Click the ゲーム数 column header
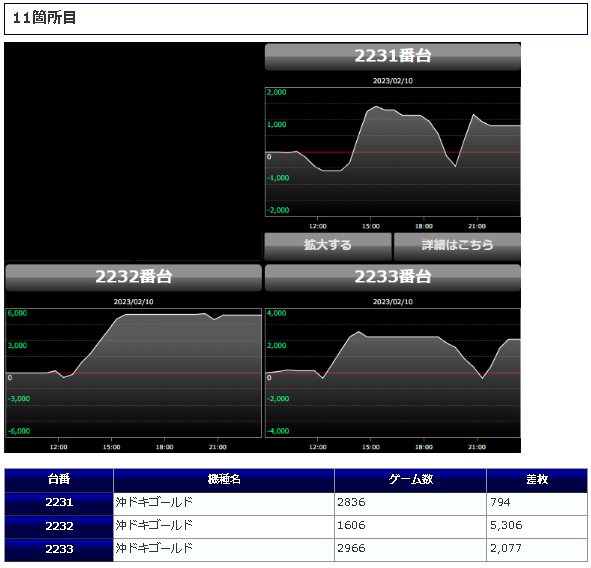The width and height of the screenshot is (591, 568). pos(410,480)
